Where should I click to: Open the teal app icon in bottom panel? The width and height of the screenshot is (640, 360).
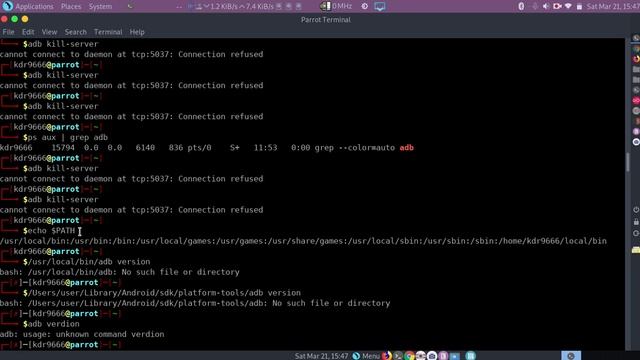click(470, 356)
